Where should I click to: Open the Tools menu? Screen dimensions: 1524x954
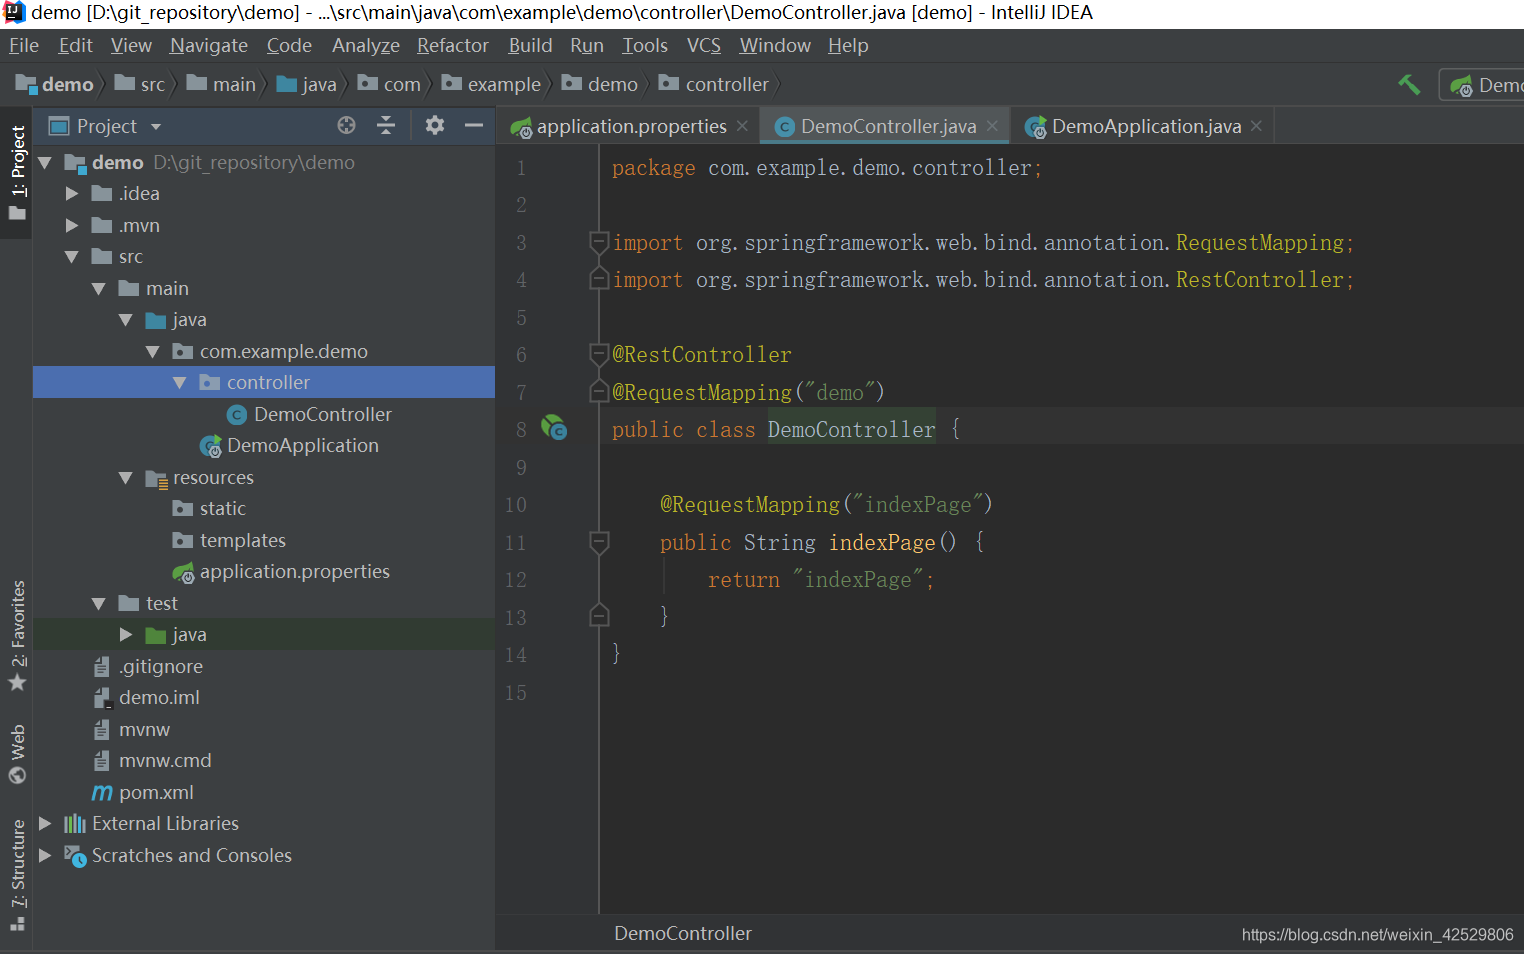(x=645, y=45)
